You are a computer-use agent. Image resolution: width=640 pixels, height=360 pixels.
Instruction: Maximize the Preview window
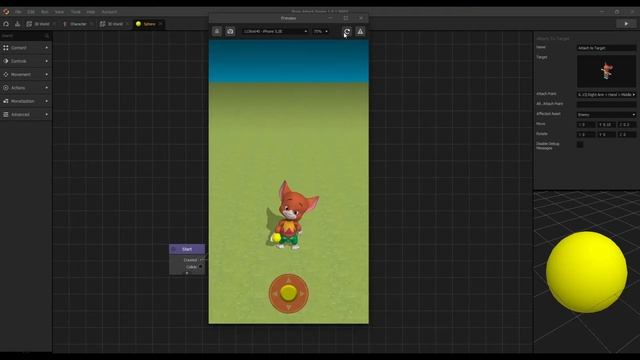[x=346, y=18]
